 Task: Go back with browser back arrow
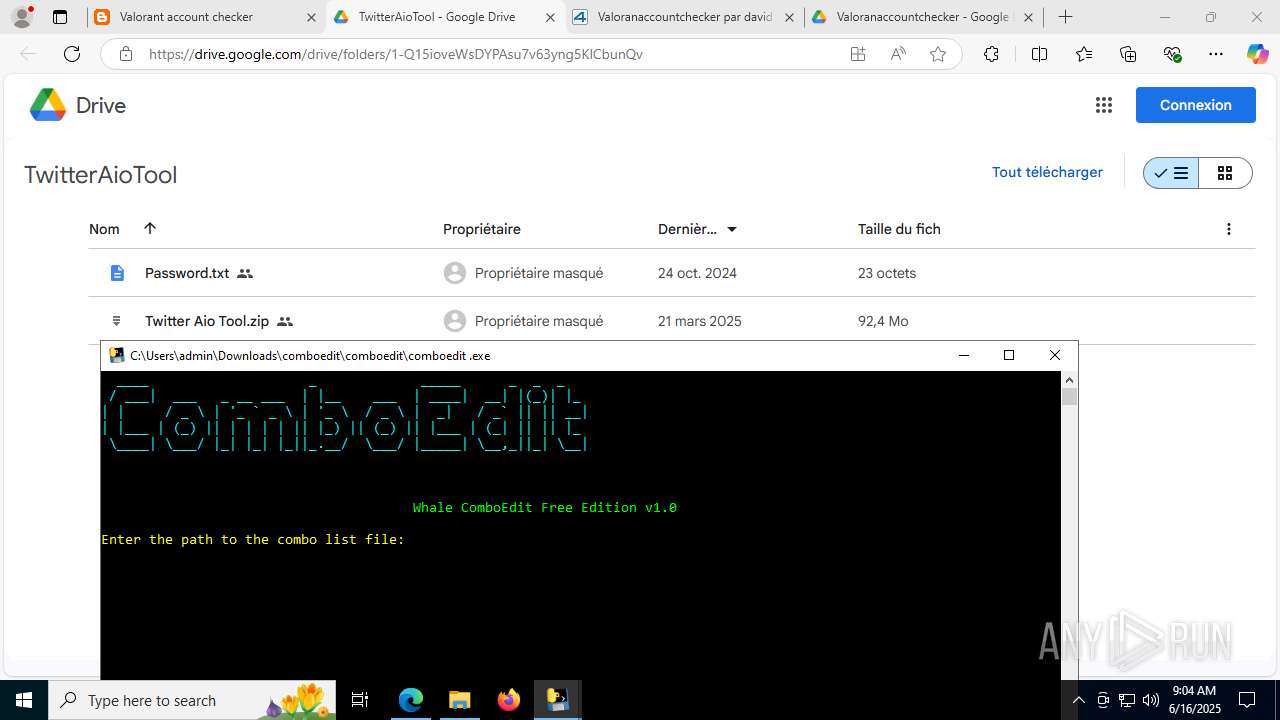coord(28,54)
